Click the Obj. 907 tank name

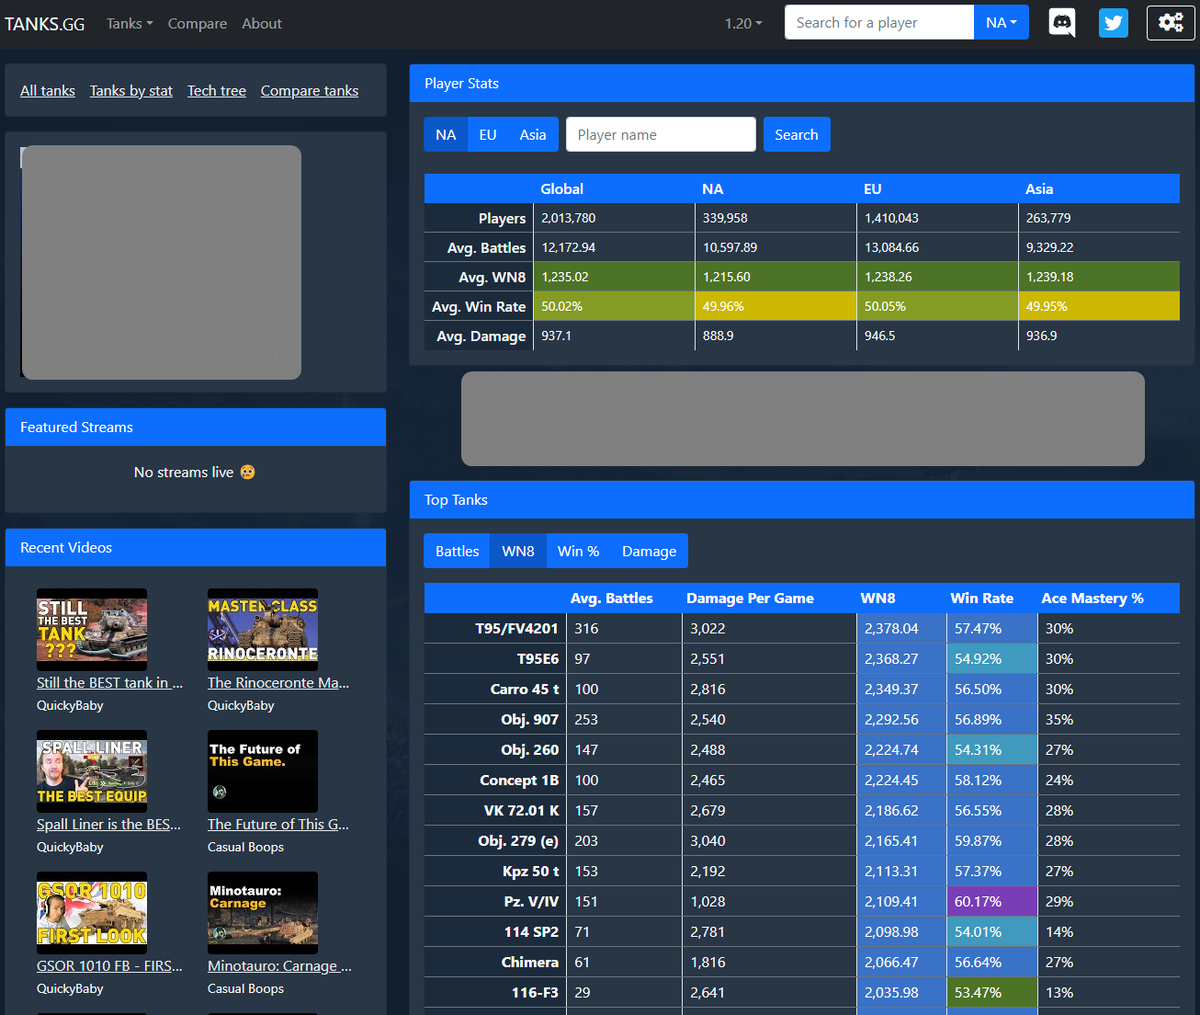[x=530, y=720]
